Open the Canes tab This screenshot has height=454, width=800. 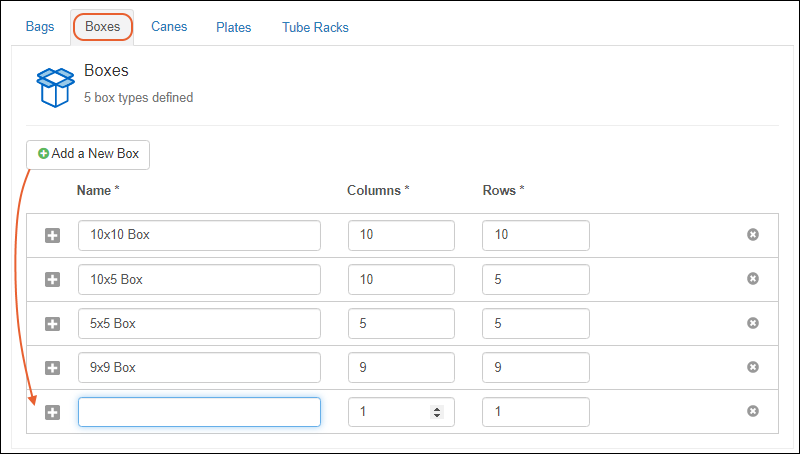pos(169,27)
